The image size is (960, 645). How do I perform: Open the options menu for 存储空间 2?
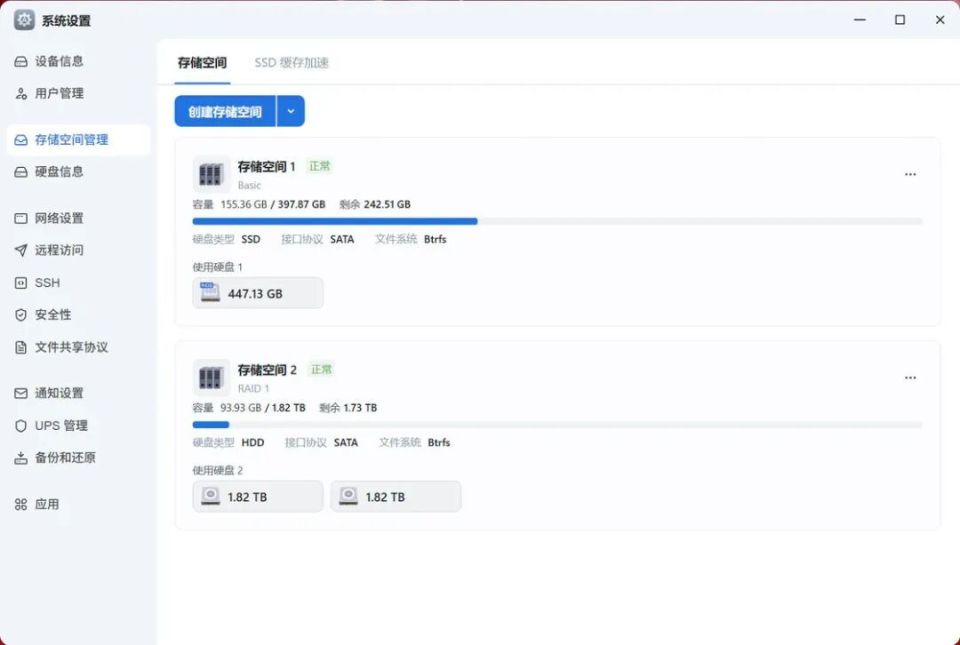coord(910,377)
